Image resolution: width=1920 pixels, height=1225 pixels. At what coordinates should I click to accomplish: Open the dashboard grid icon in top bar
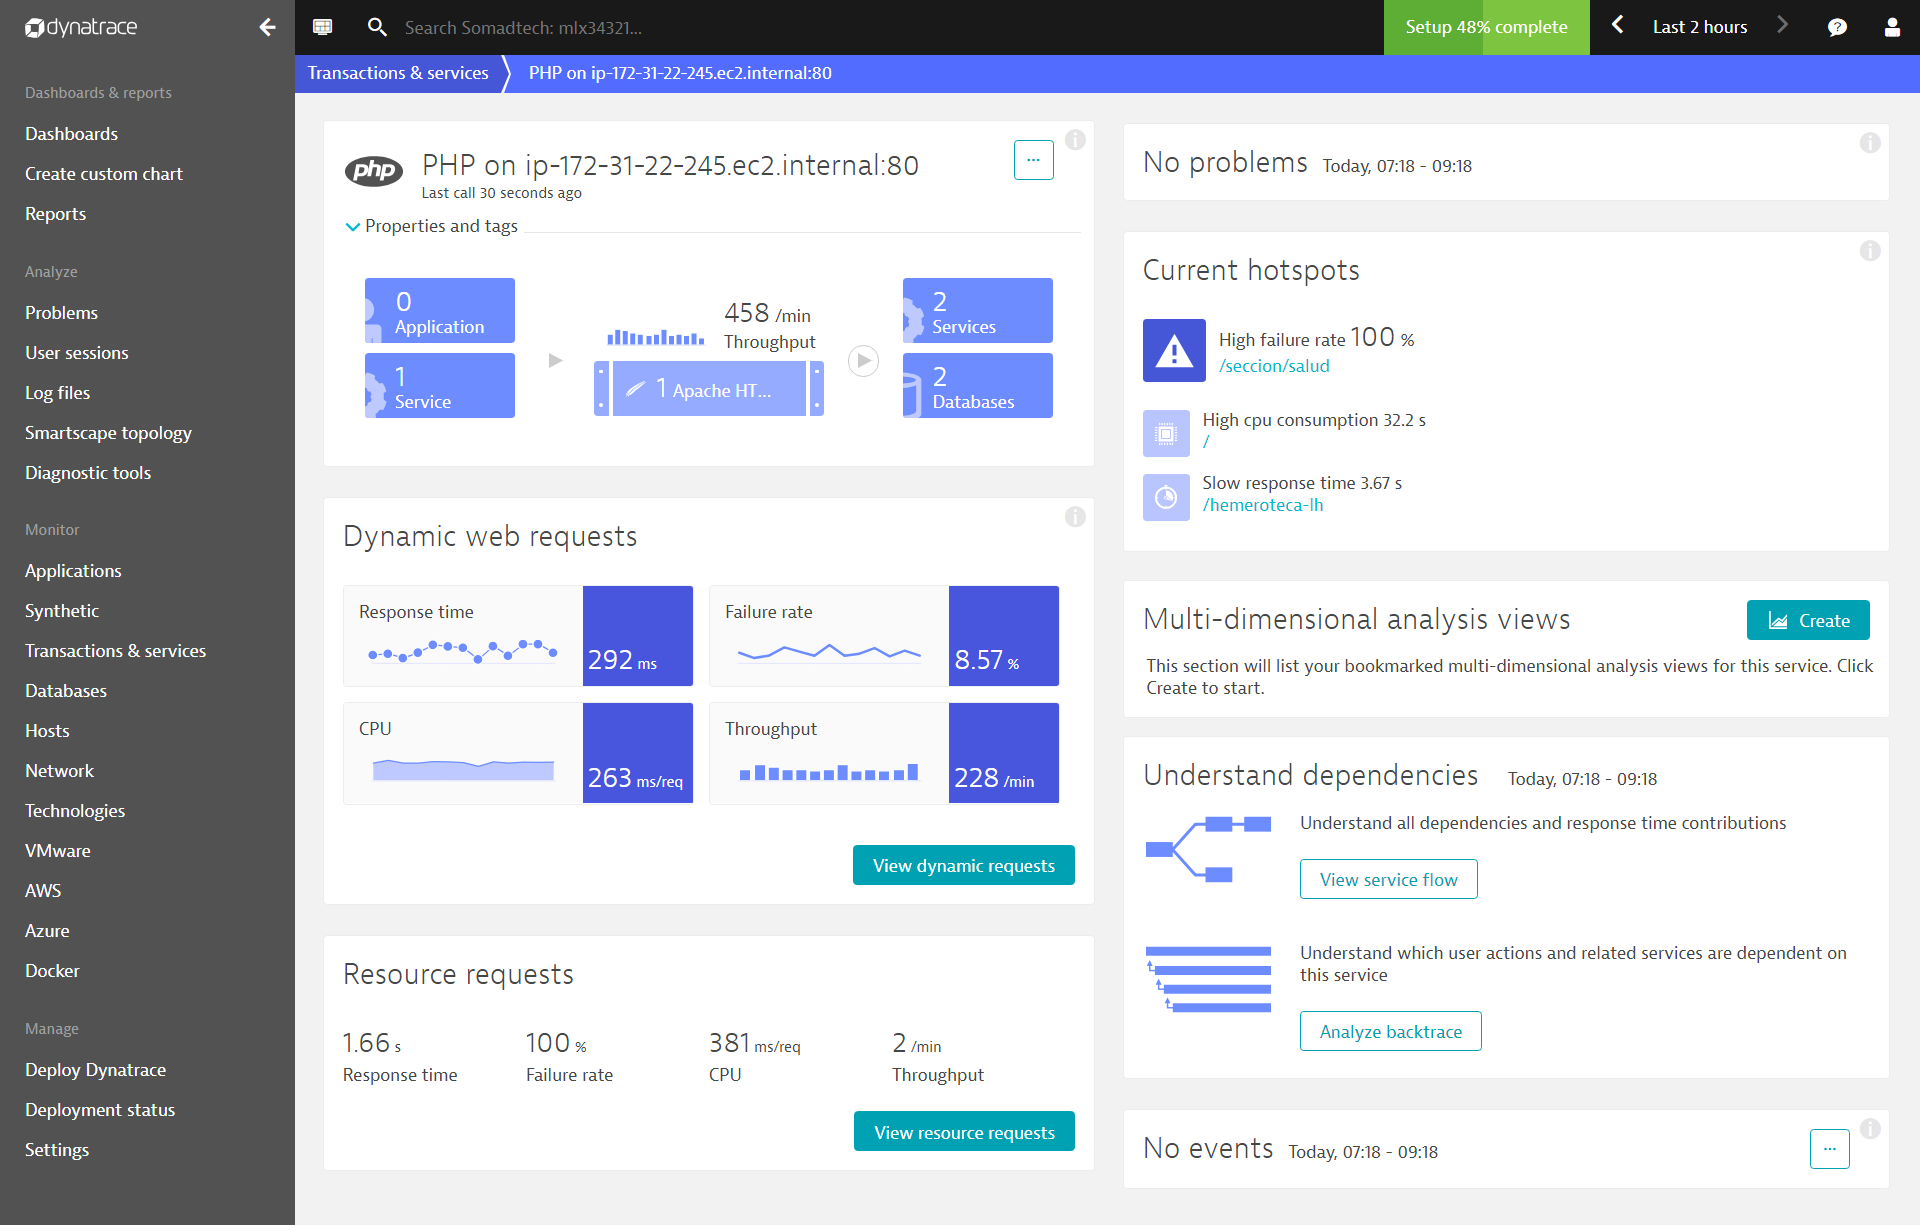click(x=322, y=27)
